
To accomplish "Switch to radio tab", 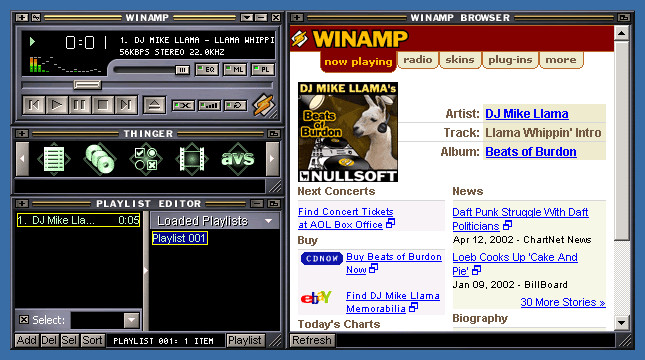I will point(418,60).
